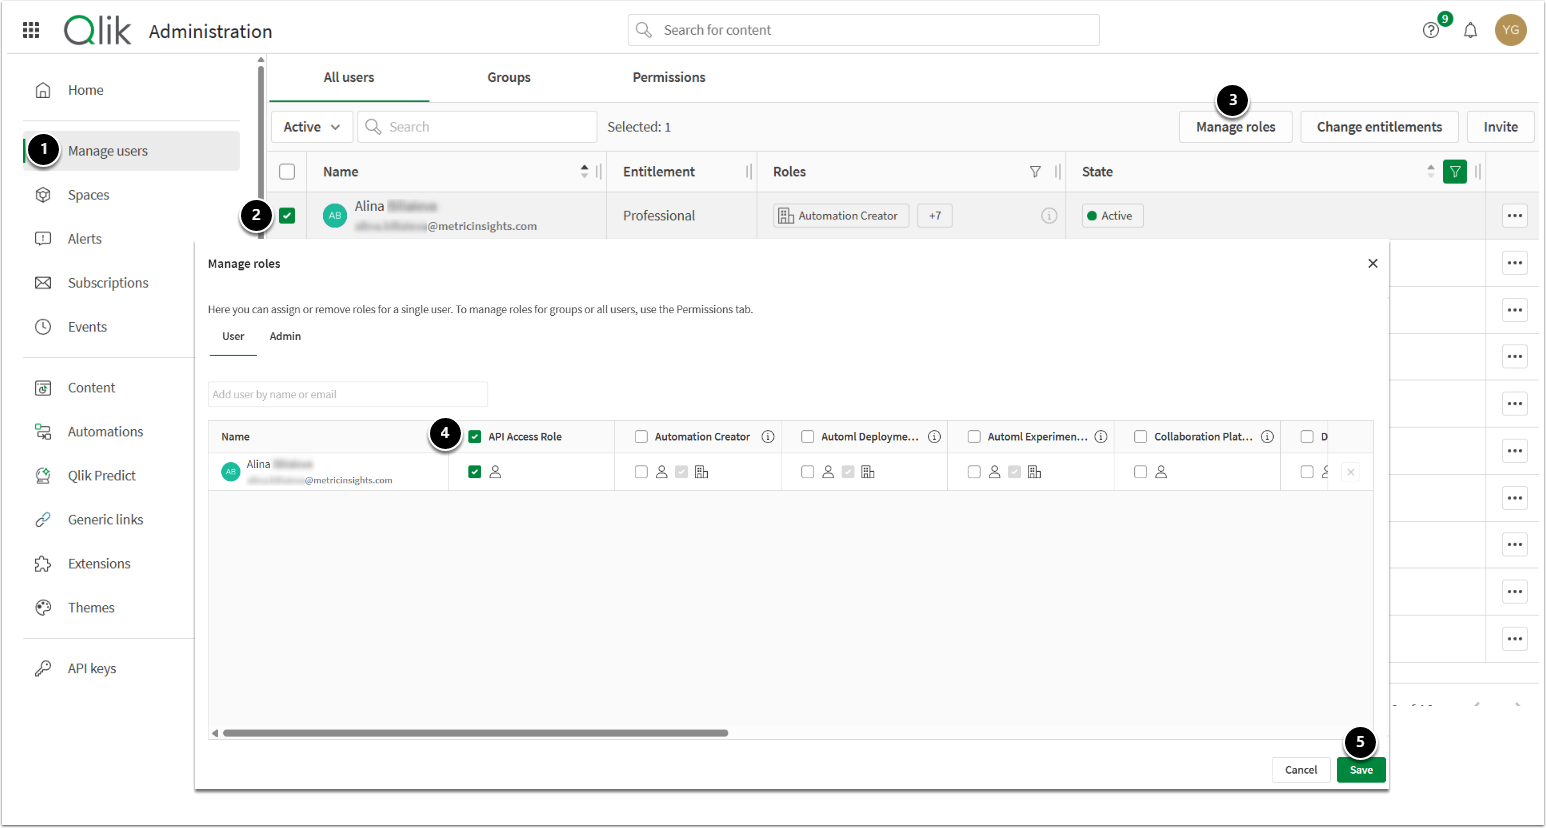Viewport: 1546px width, 828px height.
Task: Open Manage users in the sidebar
Action: [x=131, y=151]
